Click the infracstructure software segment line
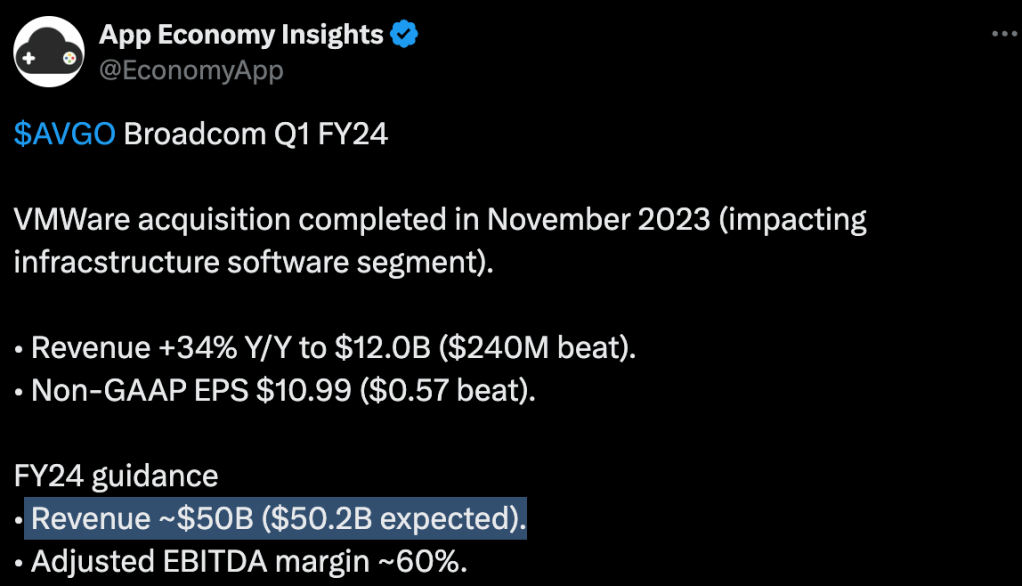Viewport: 1022px width, 586px height. (x=255, y=263)
